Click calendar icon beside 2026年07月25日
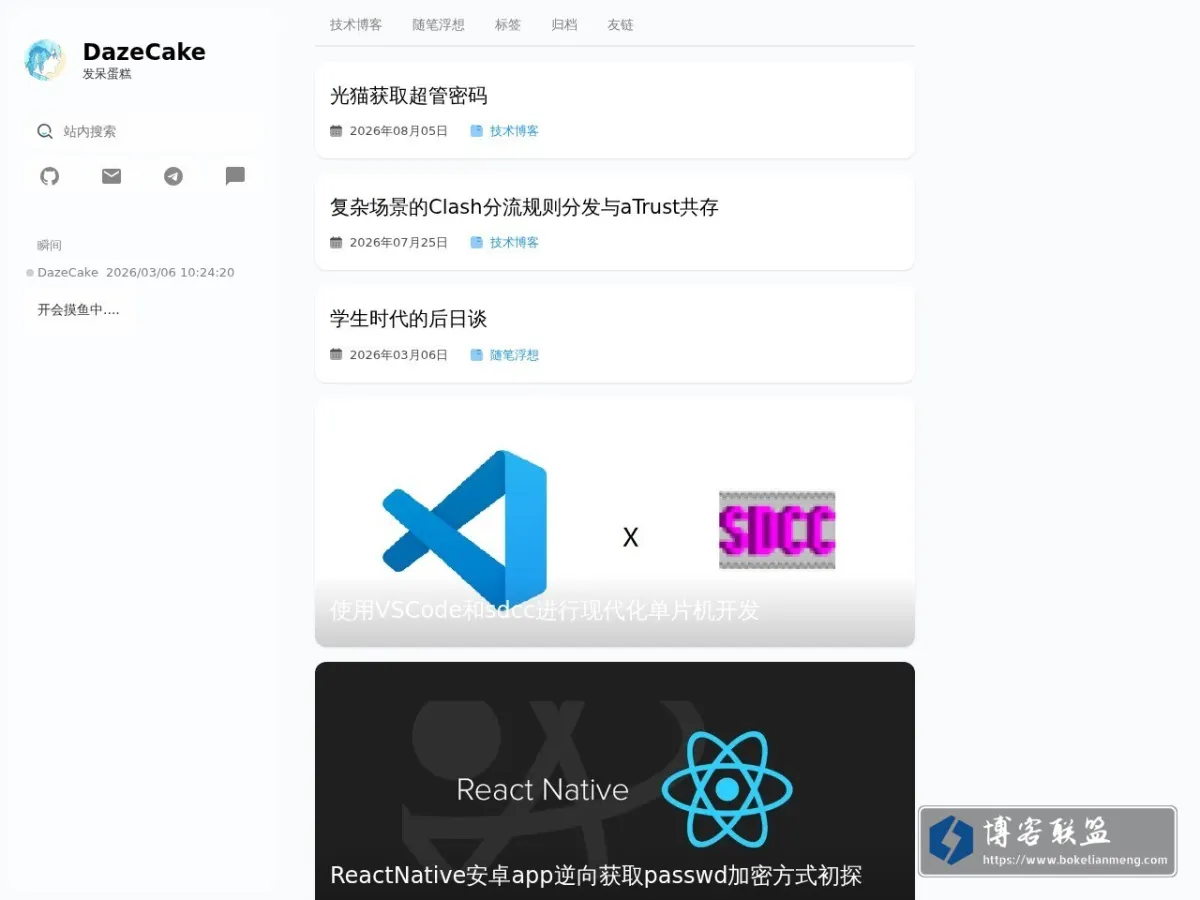Viewport: 1200px width, 900px height. 336,243
